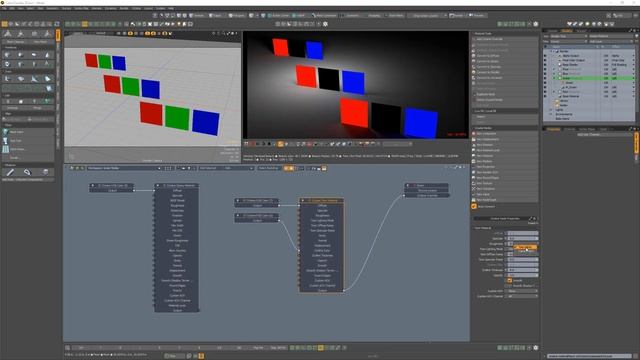Toggle the checkbox directly below Smooth

tap(509, 286)
